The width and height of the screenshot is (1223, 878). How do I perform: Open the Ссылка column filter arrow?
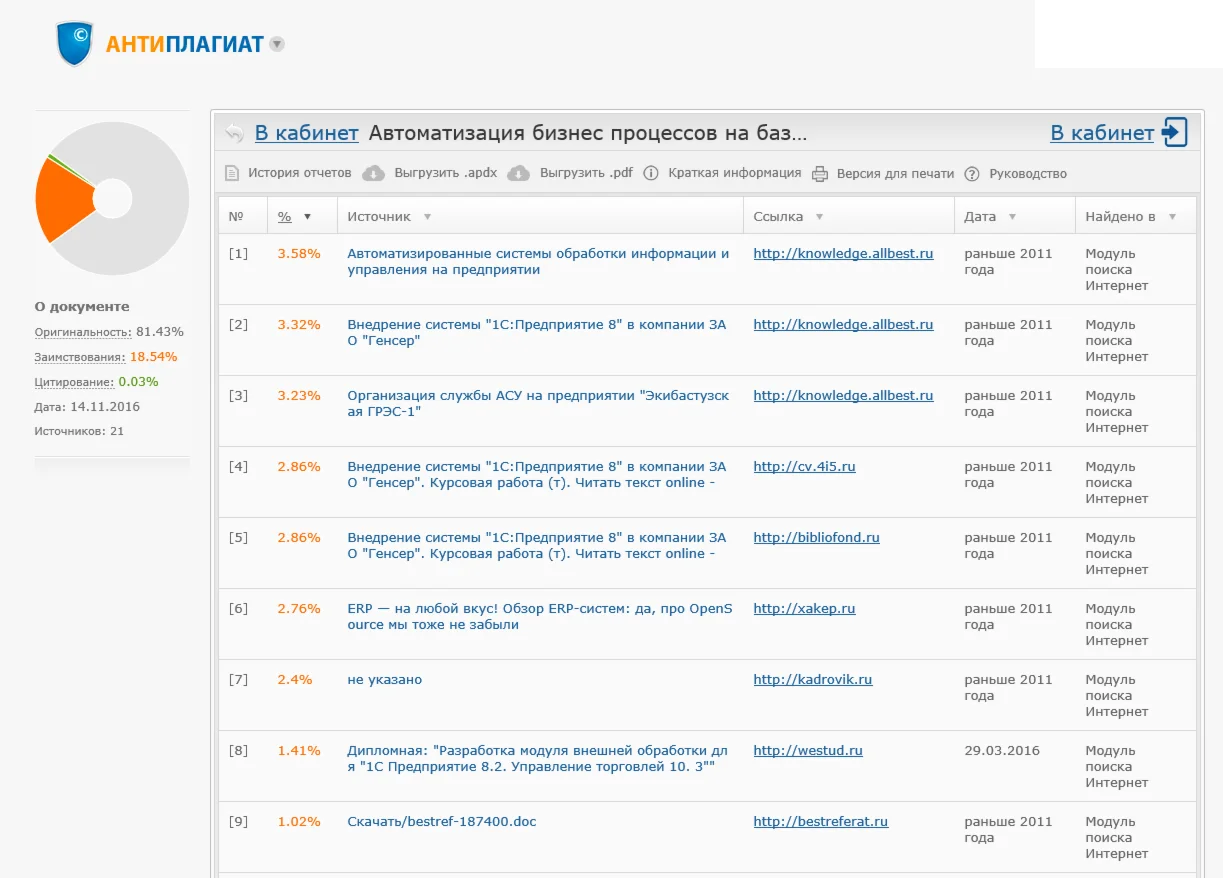tap(819, 217)
